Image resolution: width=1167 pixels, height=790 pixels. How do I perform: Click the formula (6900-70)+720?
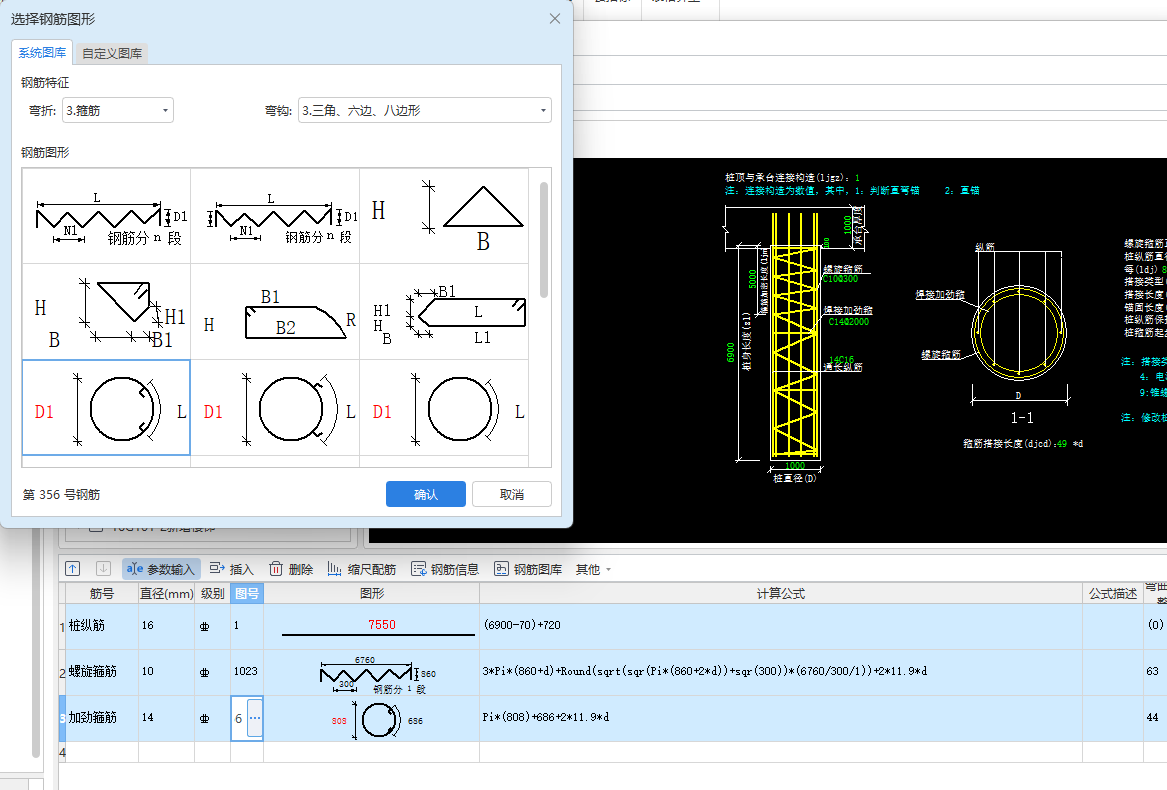(x=522, y=625)
